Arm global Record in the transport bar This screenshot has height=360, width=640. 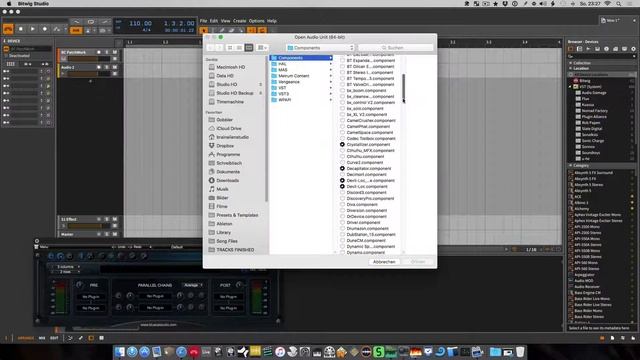pyautogui.click(x=44, y=29)
